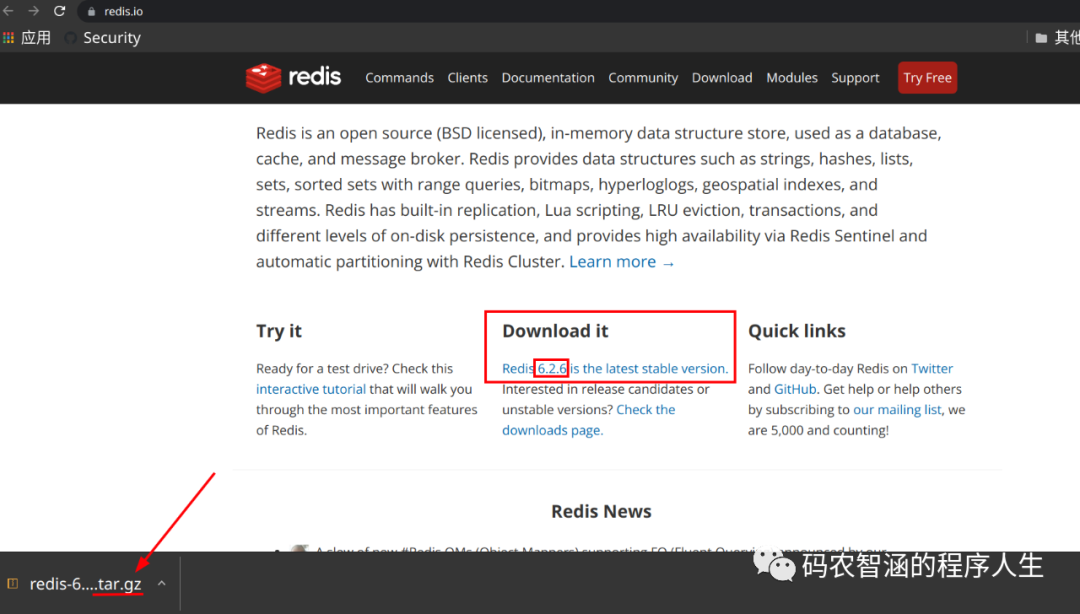Open the Apps grid bookmark icon
This screenshot has width=1080, height=614.
[x=8, y=38]
